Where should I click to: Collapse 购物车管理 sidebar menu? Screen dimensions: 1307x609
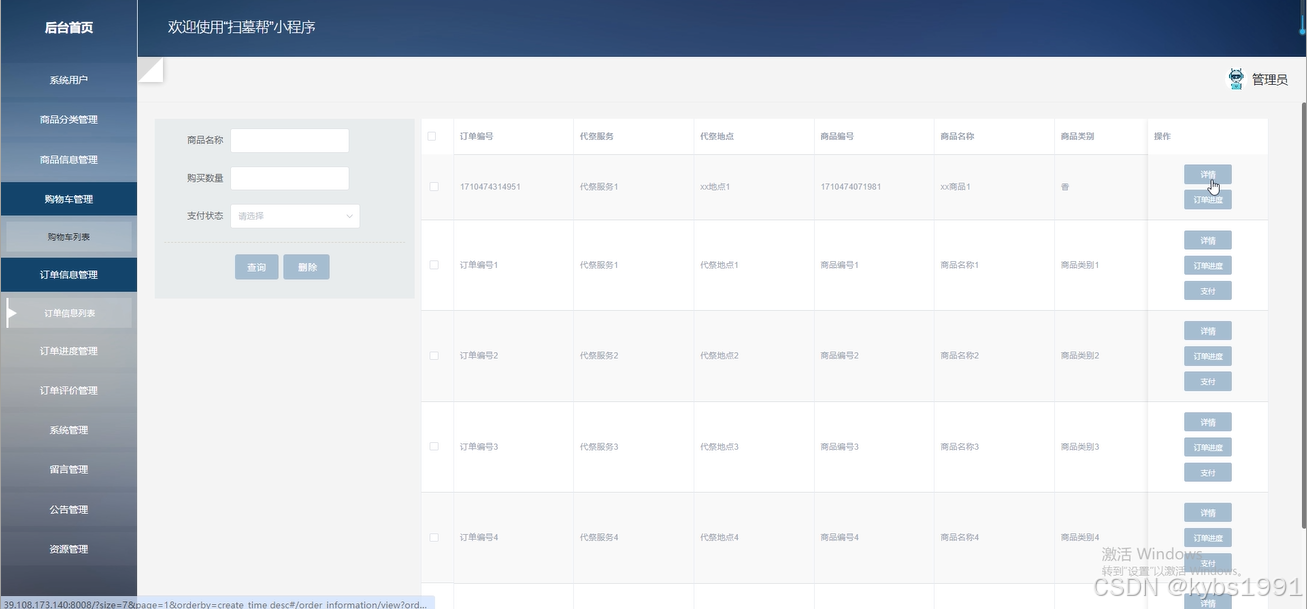(x=69, y=199)
